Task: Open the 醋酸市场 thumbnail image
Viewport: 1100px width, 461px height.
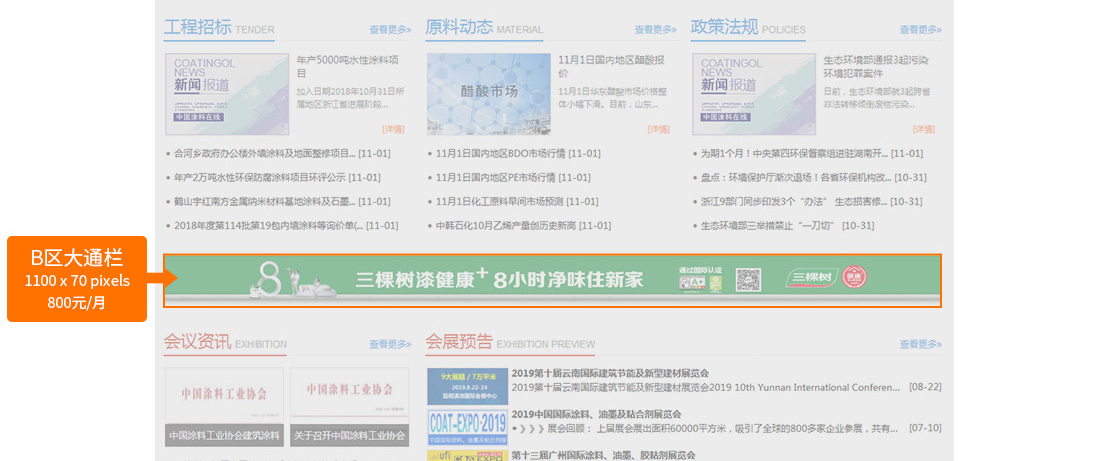Action: 489,94
